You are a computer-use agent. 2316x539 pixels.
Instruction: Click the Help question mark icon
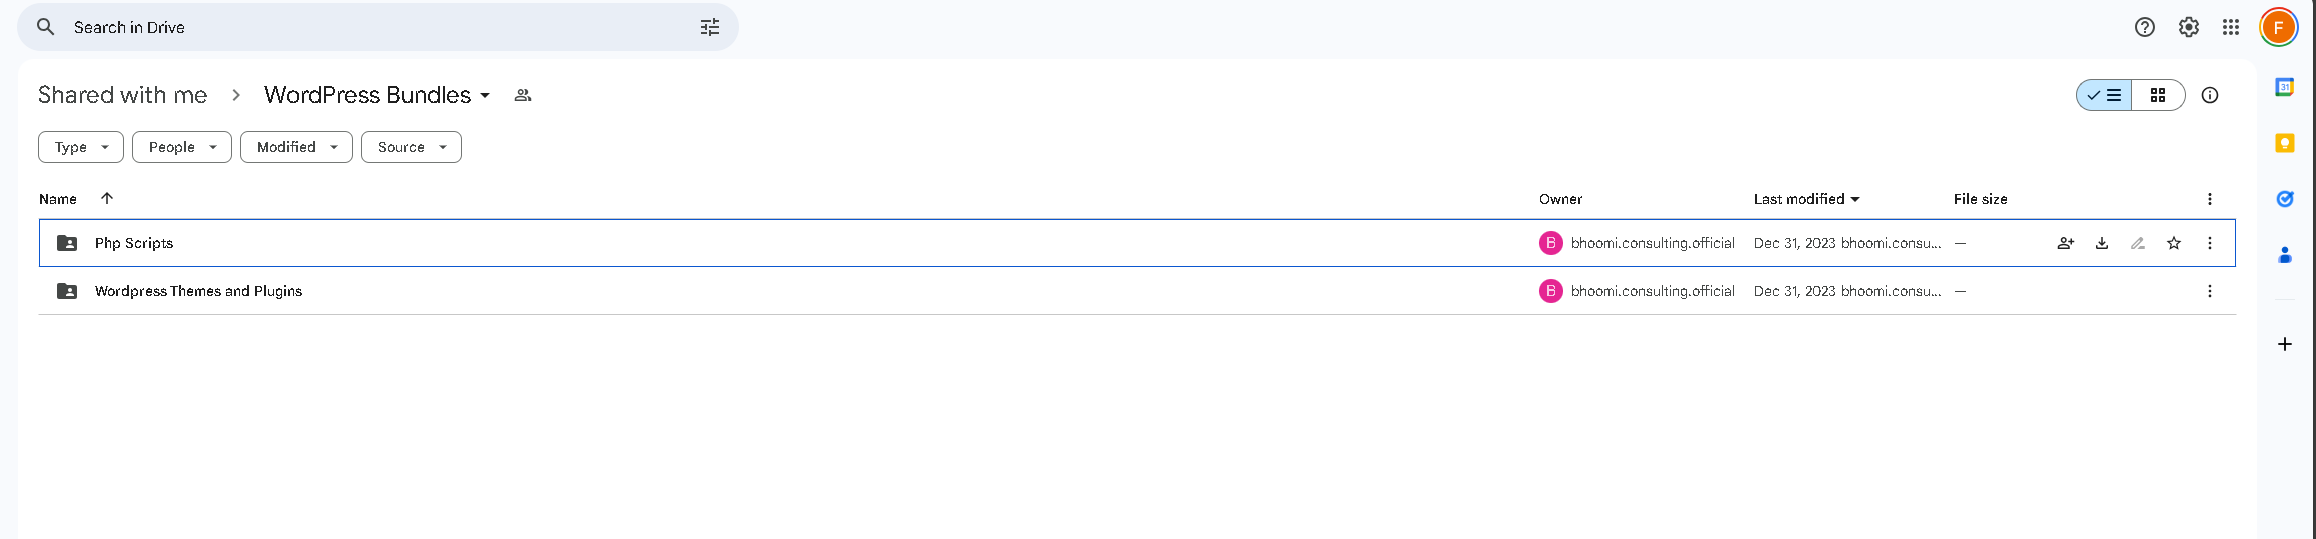pos(2144,27)
